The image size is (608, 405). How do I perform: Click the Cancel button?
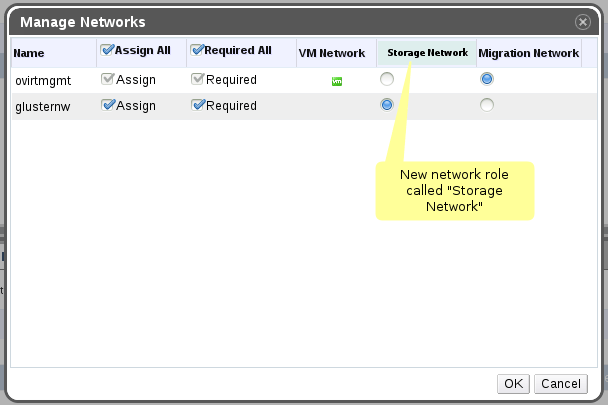point(560,383)
